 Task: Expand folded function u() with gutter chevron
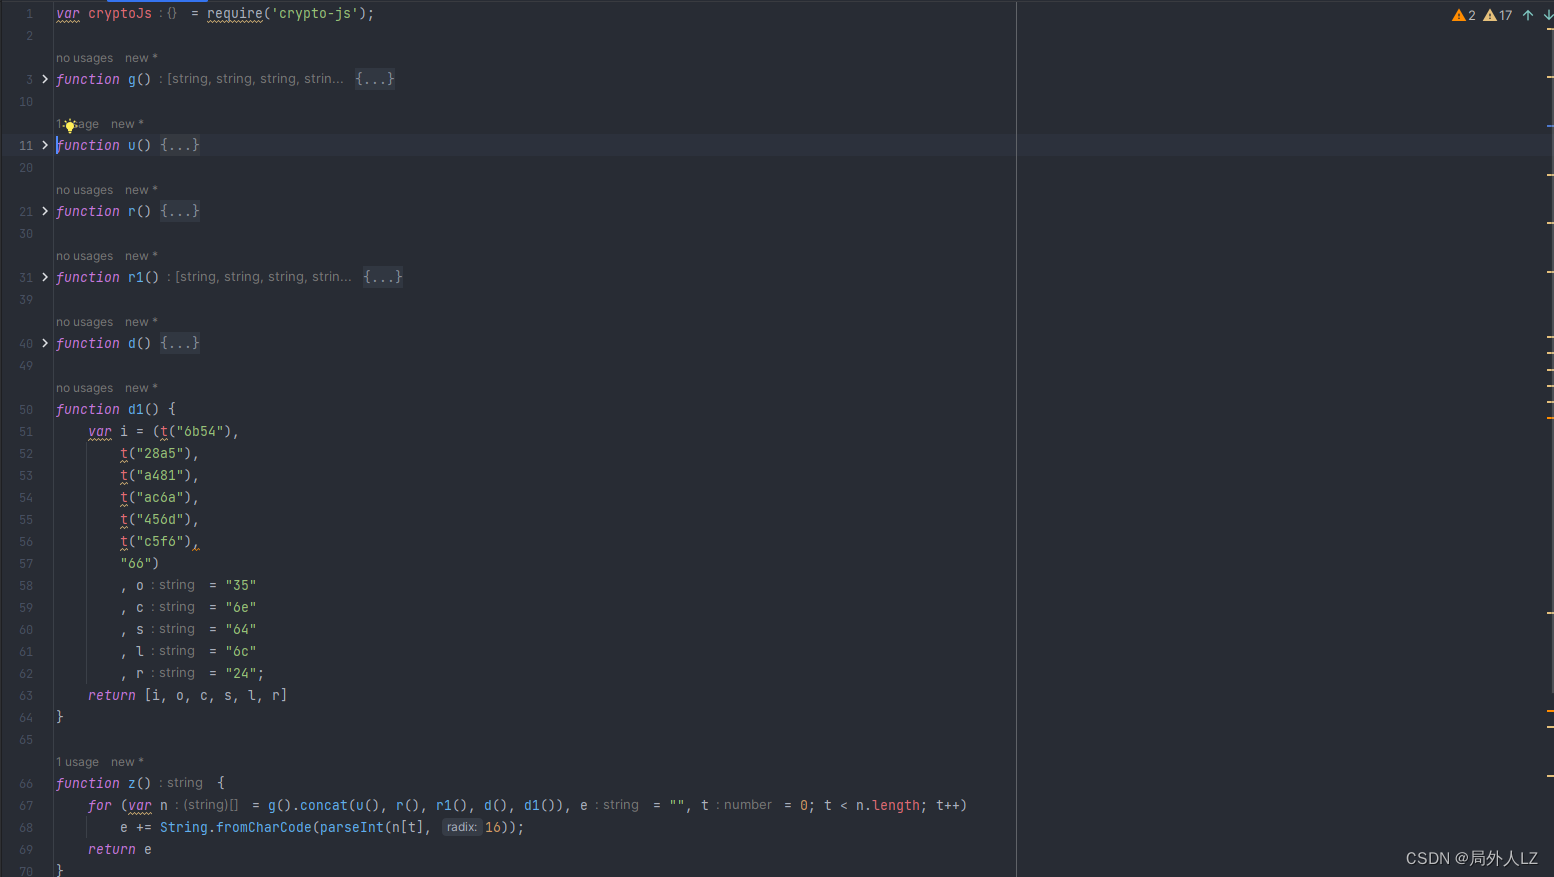[x=45, y=145]
